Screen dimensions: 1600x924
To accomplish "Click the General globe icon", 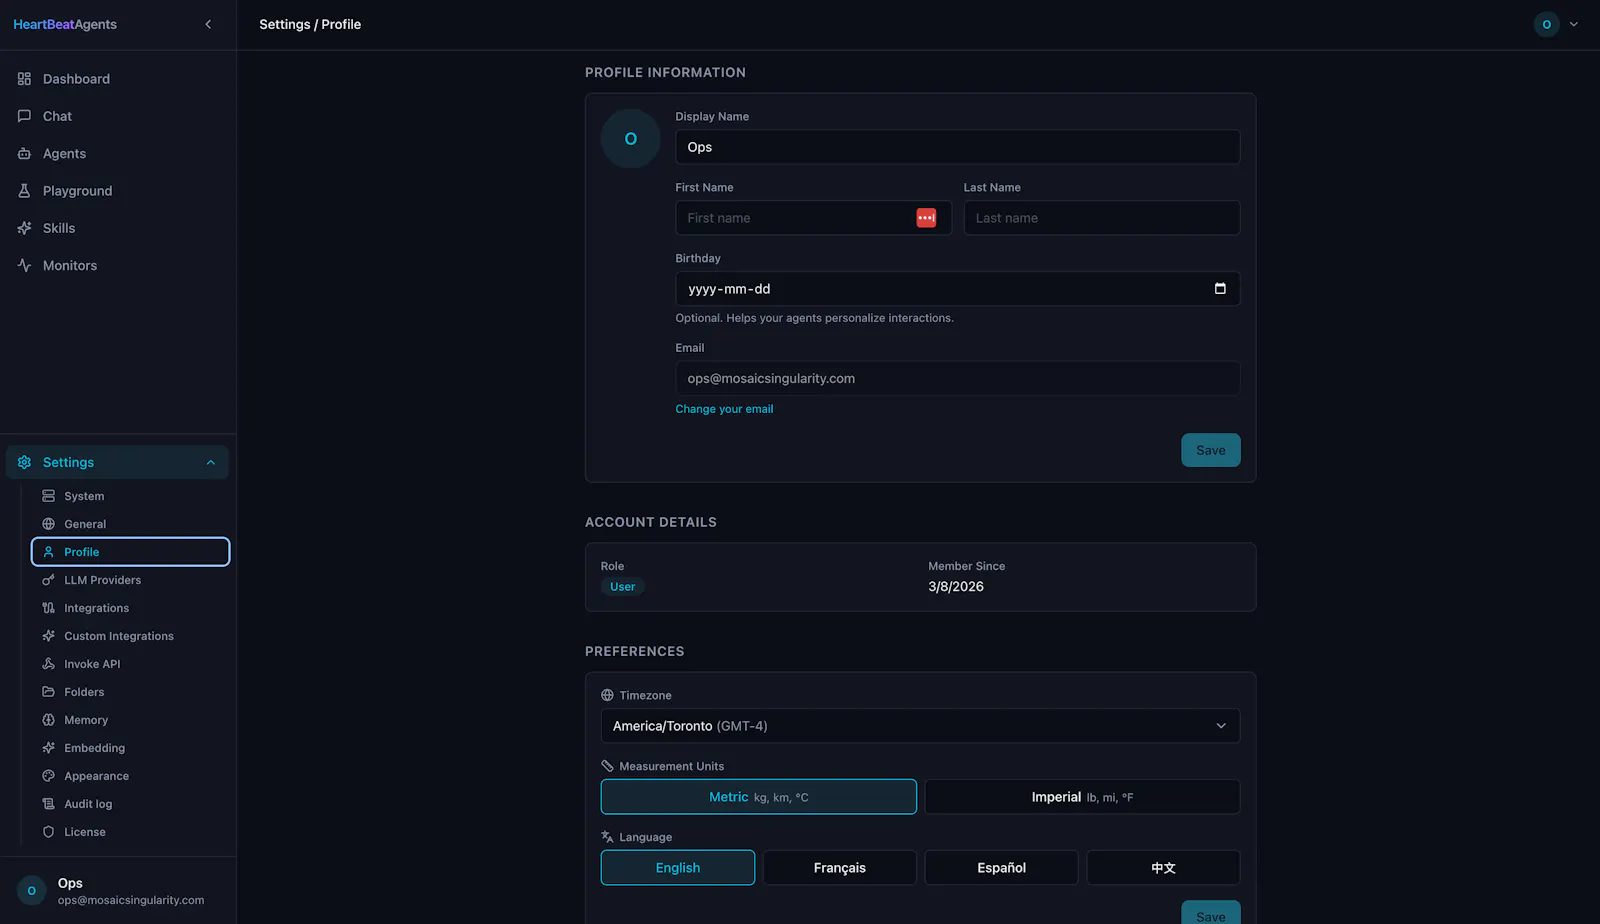I will 48,524.
